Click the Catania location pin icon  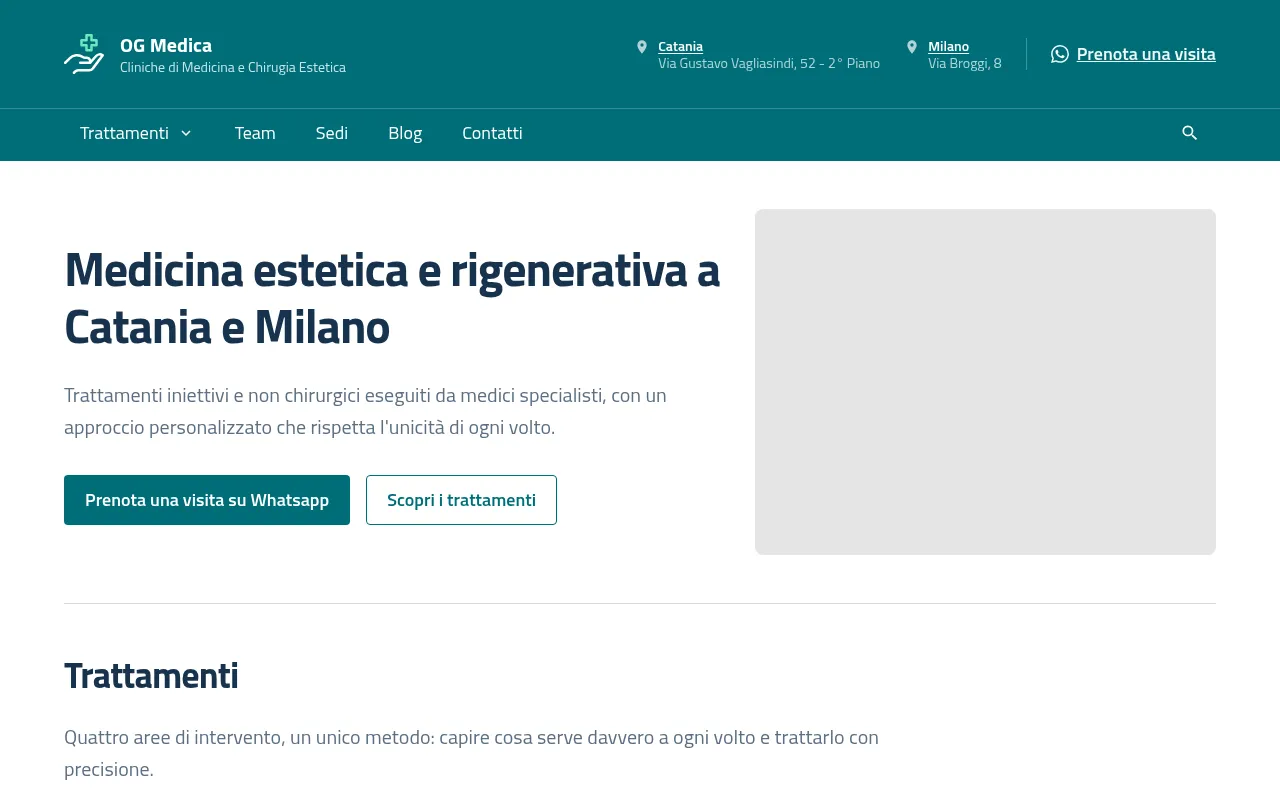coord(642,47)
